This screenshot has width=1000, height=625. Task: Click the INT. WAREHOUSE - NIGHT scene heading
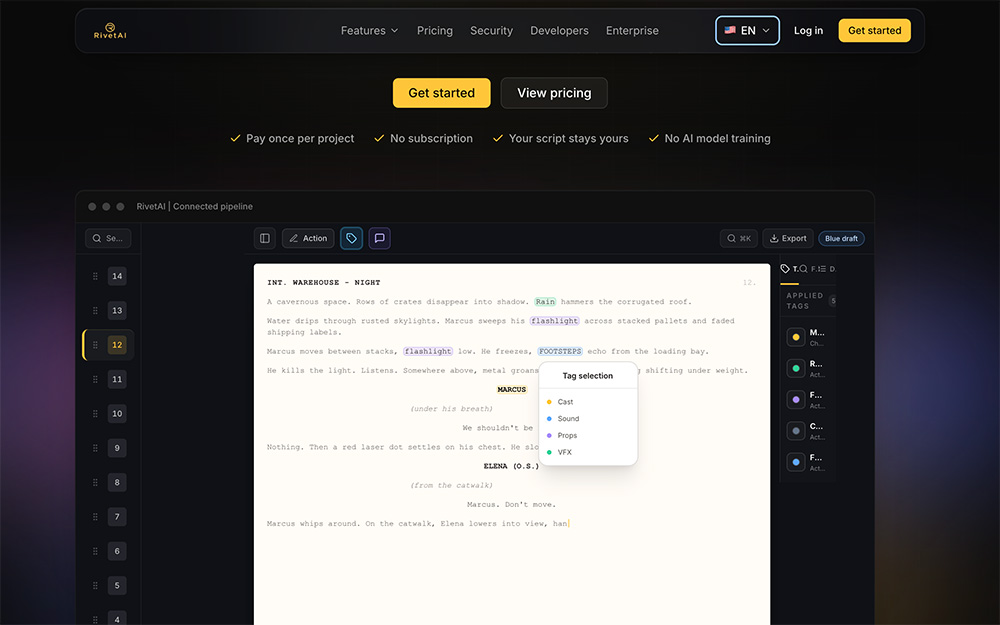(323, 283)
